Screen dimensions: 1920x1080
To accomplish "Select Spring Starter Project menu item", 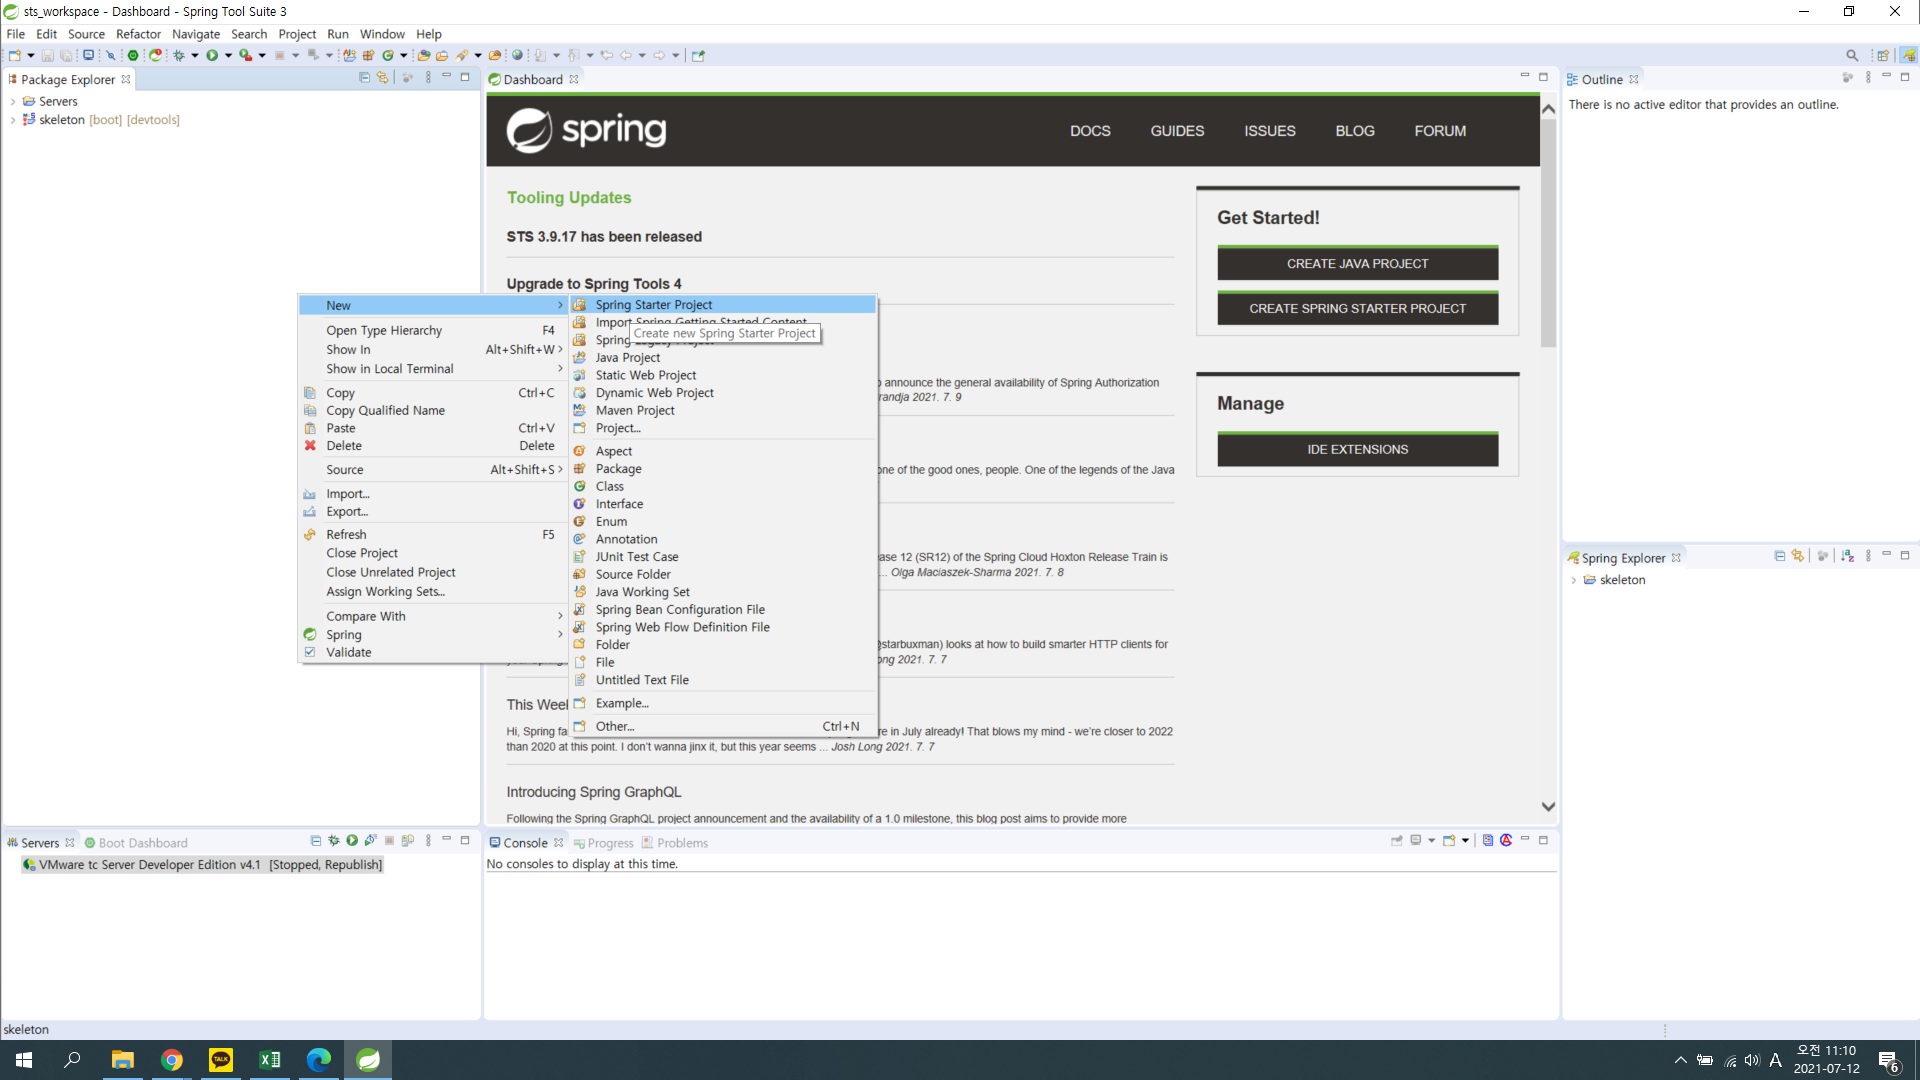I will tap(654, 305).
